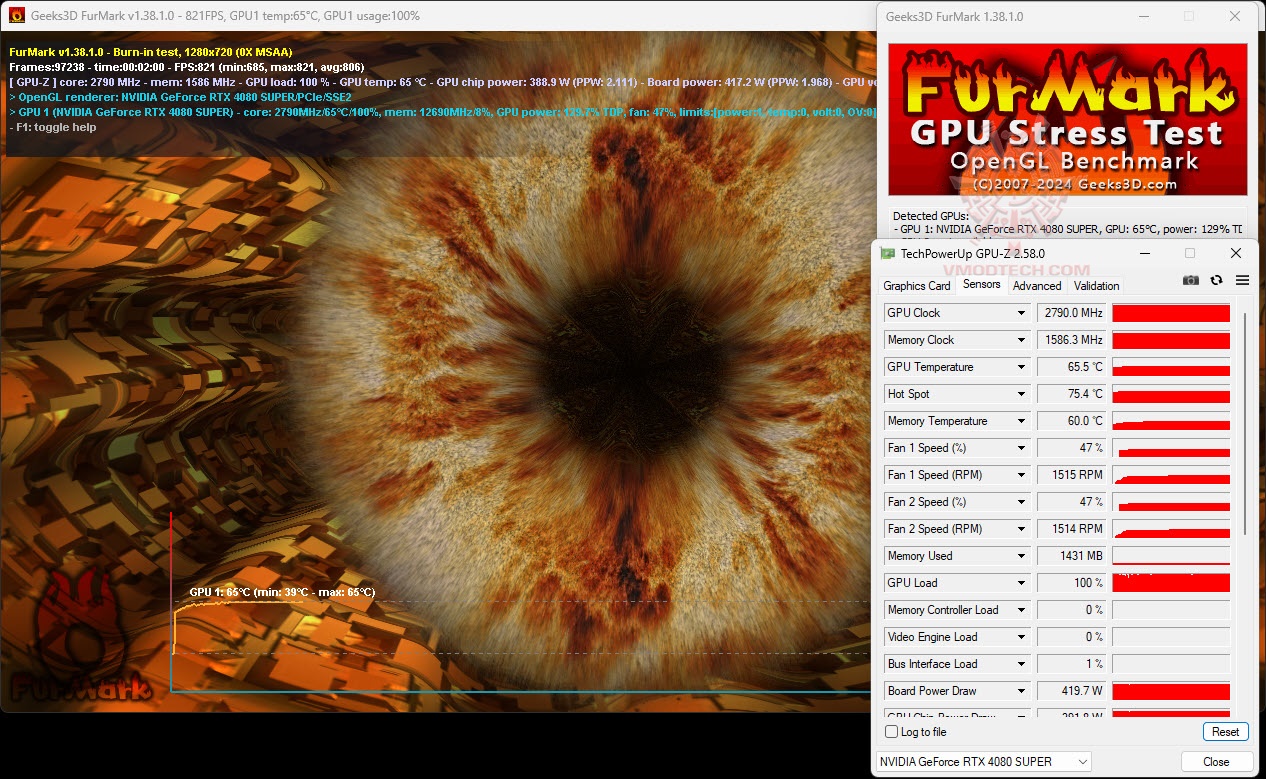Click the Fan 1 Speed 1515 RPM value
The width and height of the screenshot is (1266, 779).
pyautogui.click(x=1072, y=475)
